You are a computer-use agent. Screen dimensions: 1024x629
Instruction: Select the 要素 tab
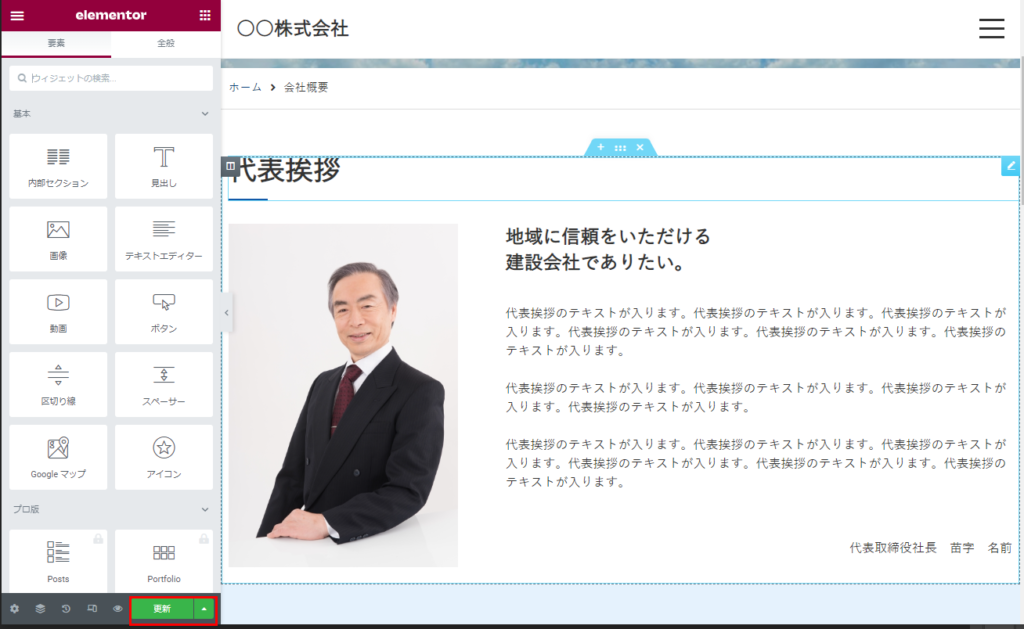[56, 43]
